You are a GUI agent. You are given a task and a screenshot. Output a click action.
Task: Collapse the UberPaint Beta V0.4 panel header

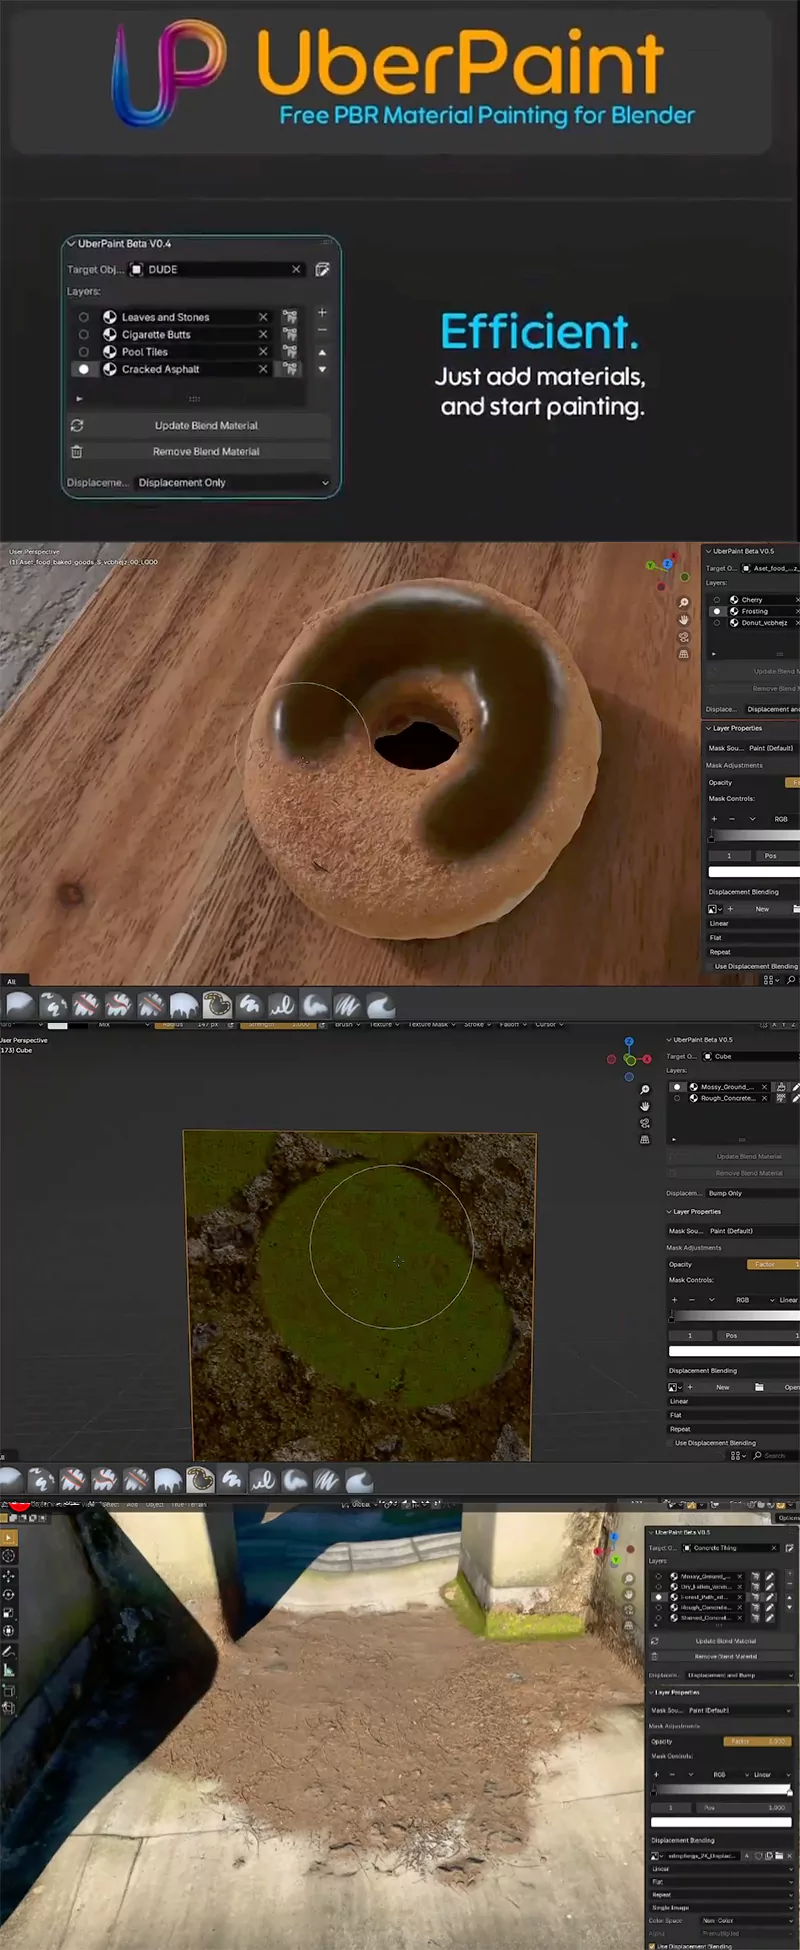tap(71, 244)
